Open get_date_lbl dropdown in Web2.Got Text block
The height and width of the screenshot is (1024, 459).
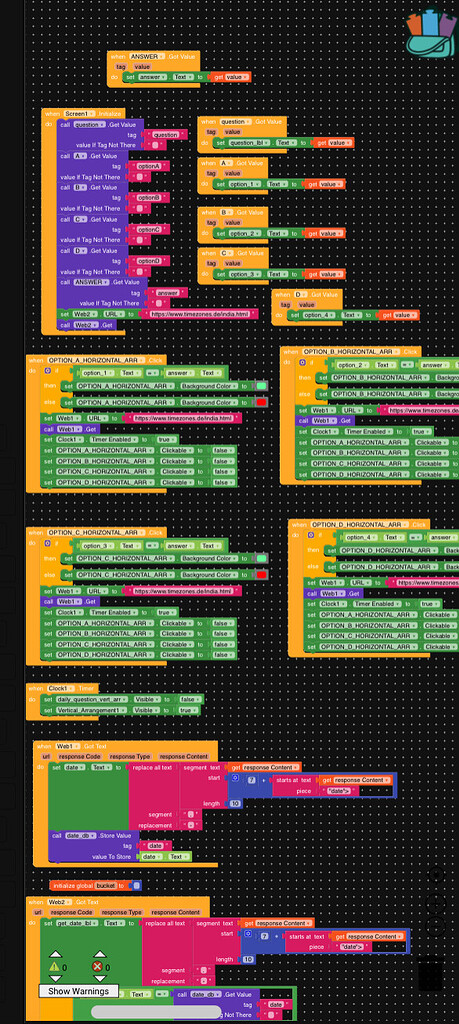(x=78, y=923)
